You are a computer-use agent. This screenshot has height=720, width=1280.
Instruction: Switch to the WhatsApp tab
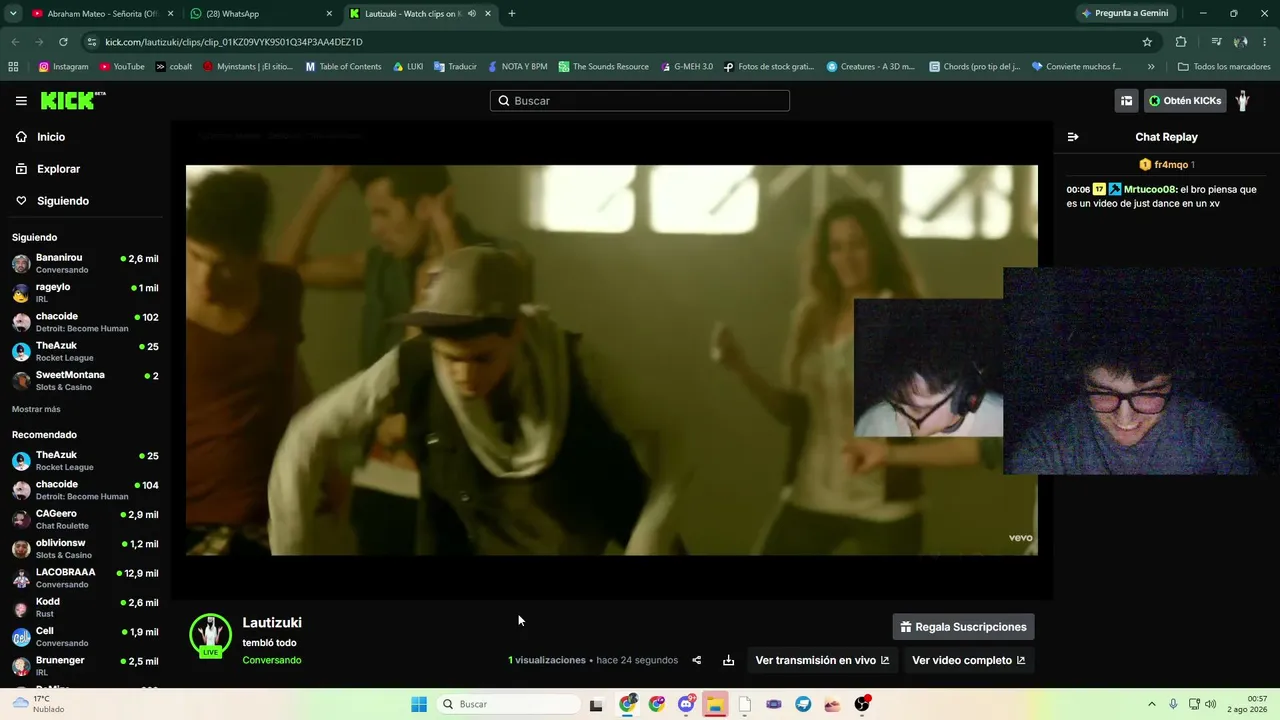(262, 14)
